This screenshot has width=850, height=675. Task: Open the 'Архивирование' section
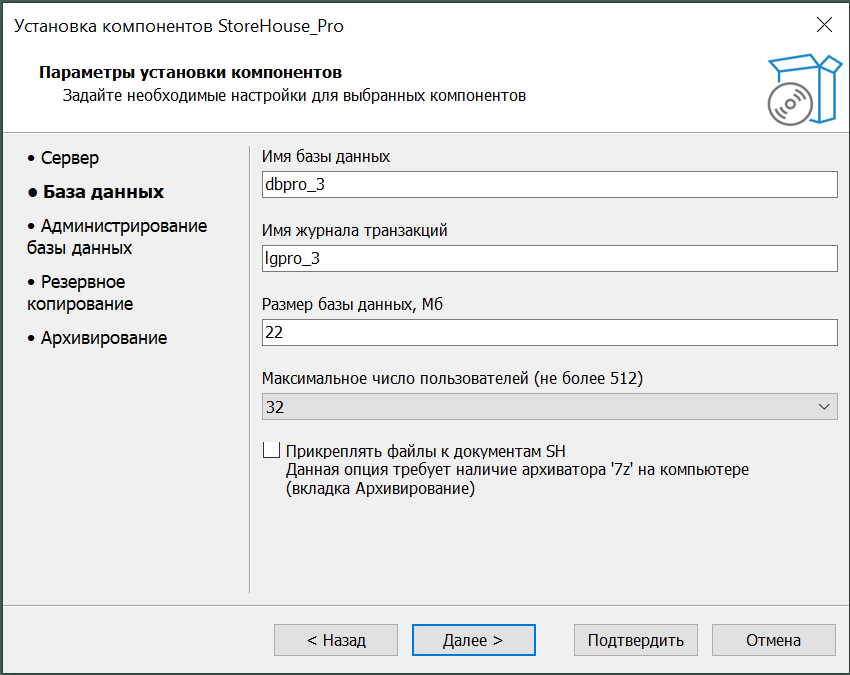tap(103, 338)
